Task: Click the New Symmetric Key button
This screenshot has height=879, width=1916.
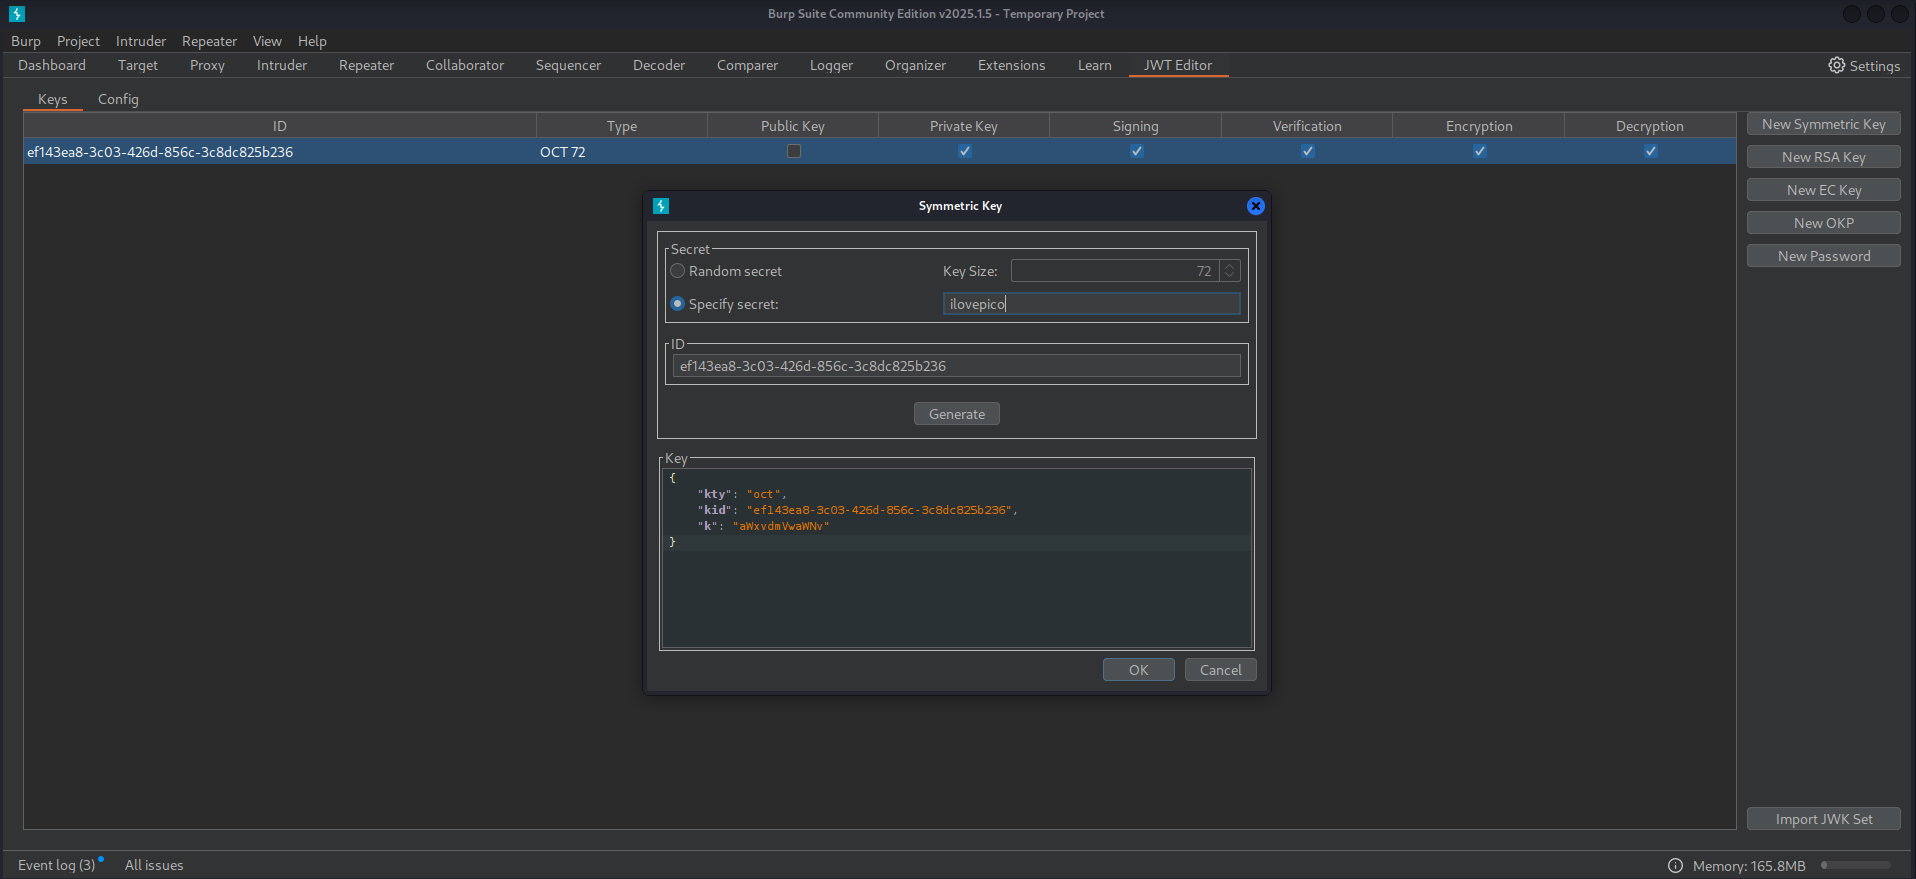Action: click(x=1824, y=124)
